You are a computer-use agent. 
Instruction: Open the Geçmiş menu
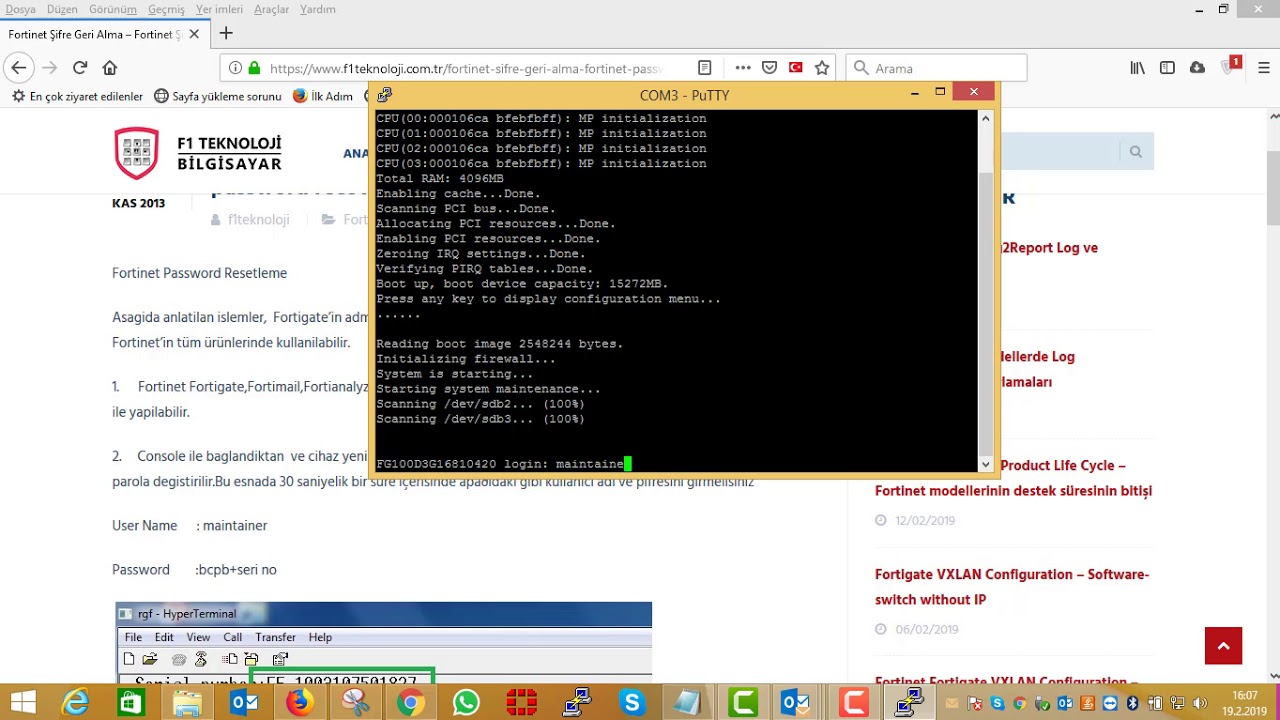[167, 9]
